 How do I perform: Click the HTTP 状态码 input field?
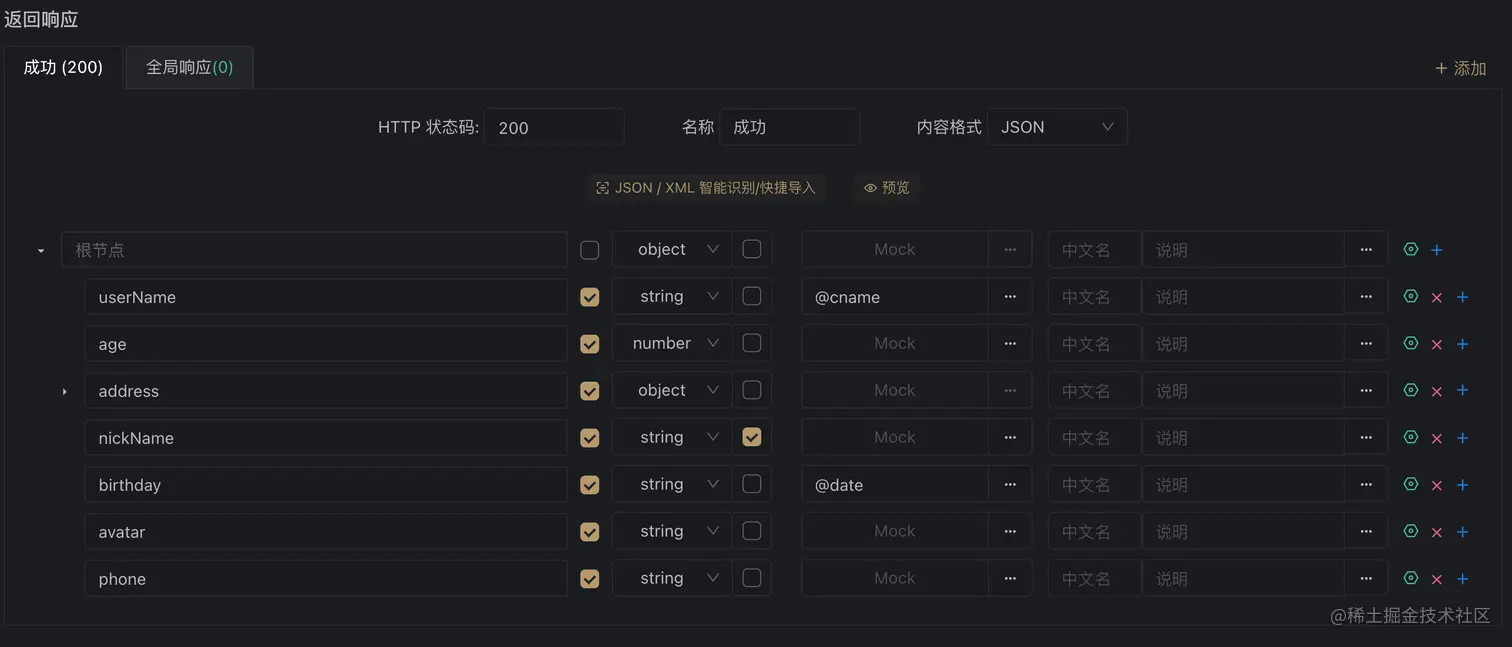[554, 127]
